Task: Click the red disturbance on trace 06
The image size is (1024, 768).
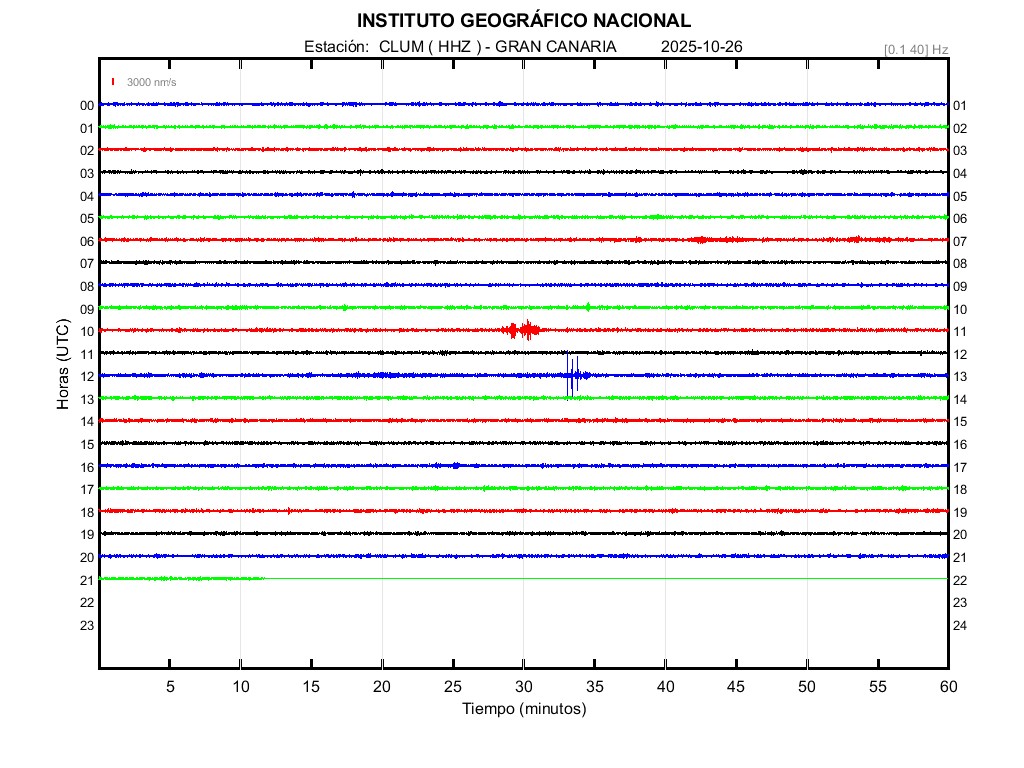Action: tap(704, 240)
